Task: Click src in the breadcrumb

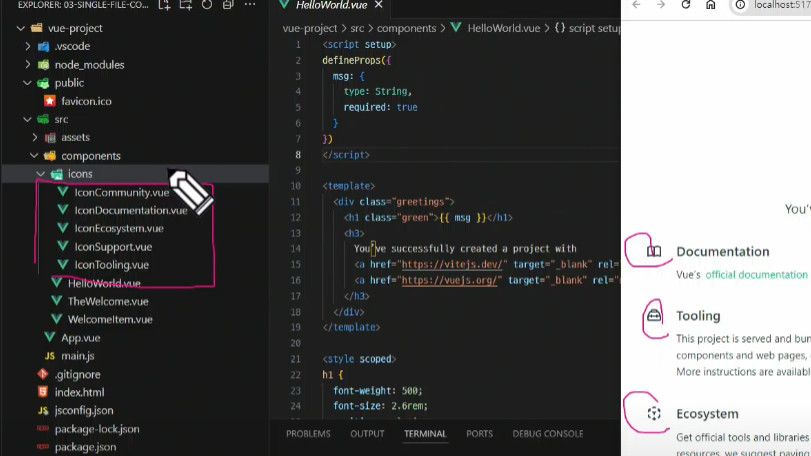Action: coord(357,28)
